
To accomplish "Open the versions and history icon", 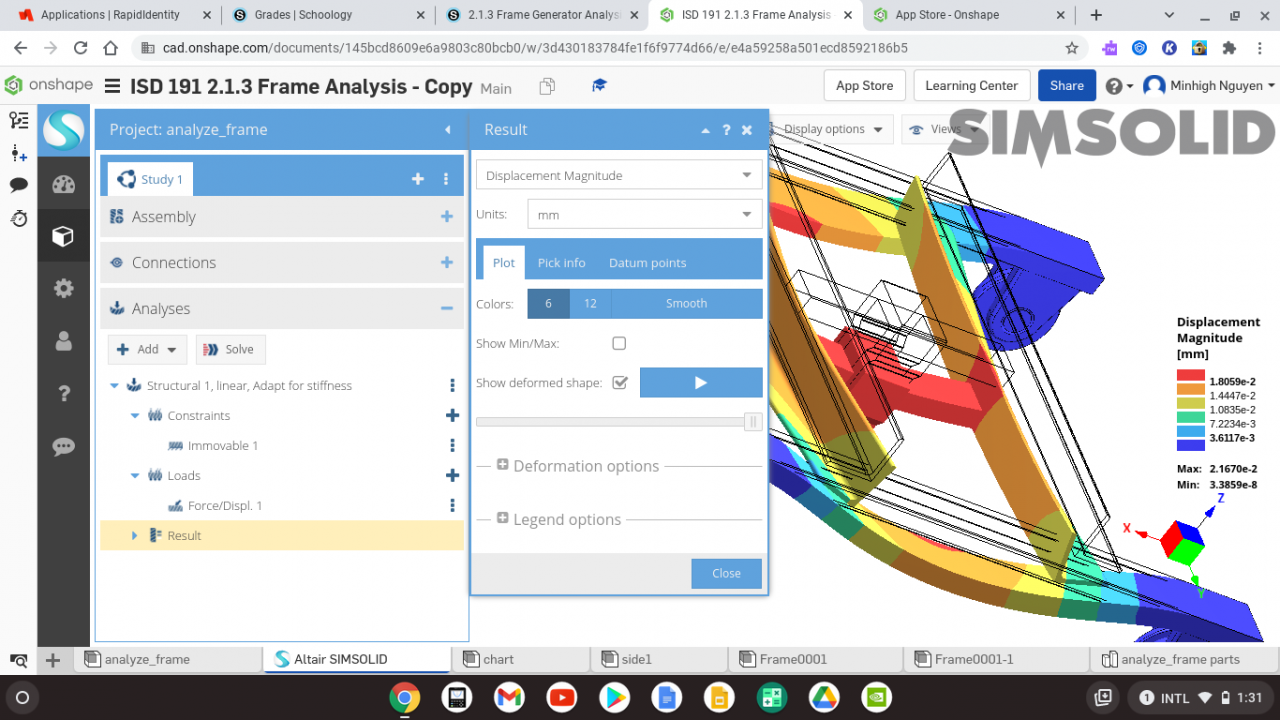I will [18, 120].
